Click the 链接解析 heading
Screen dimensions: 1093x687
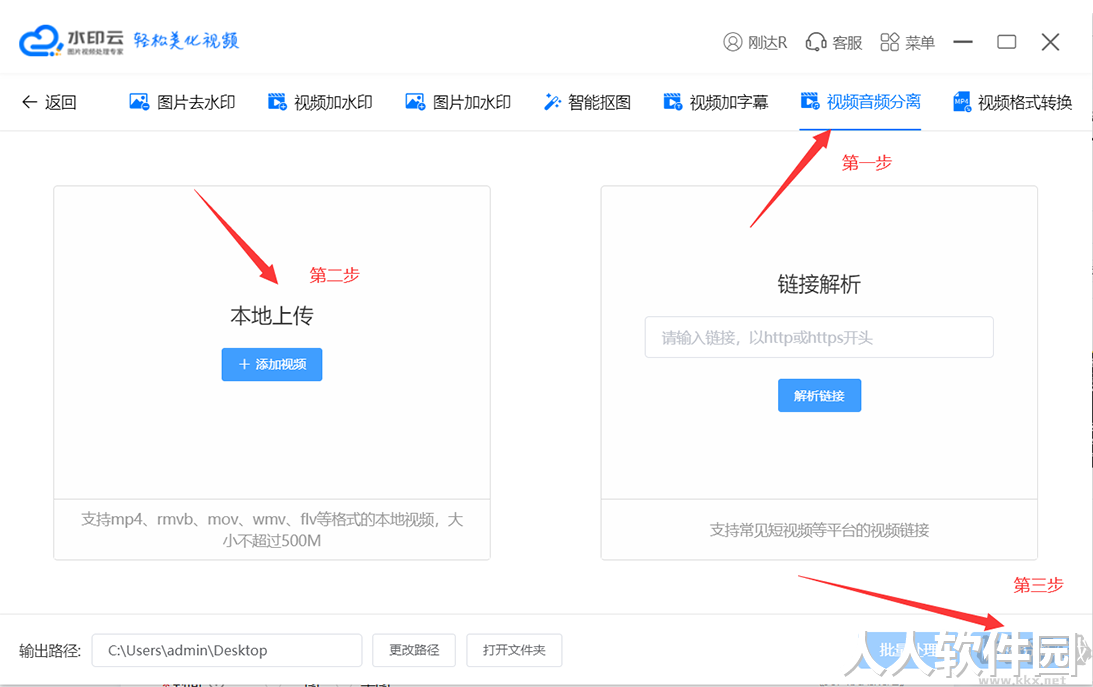point(819,284)
